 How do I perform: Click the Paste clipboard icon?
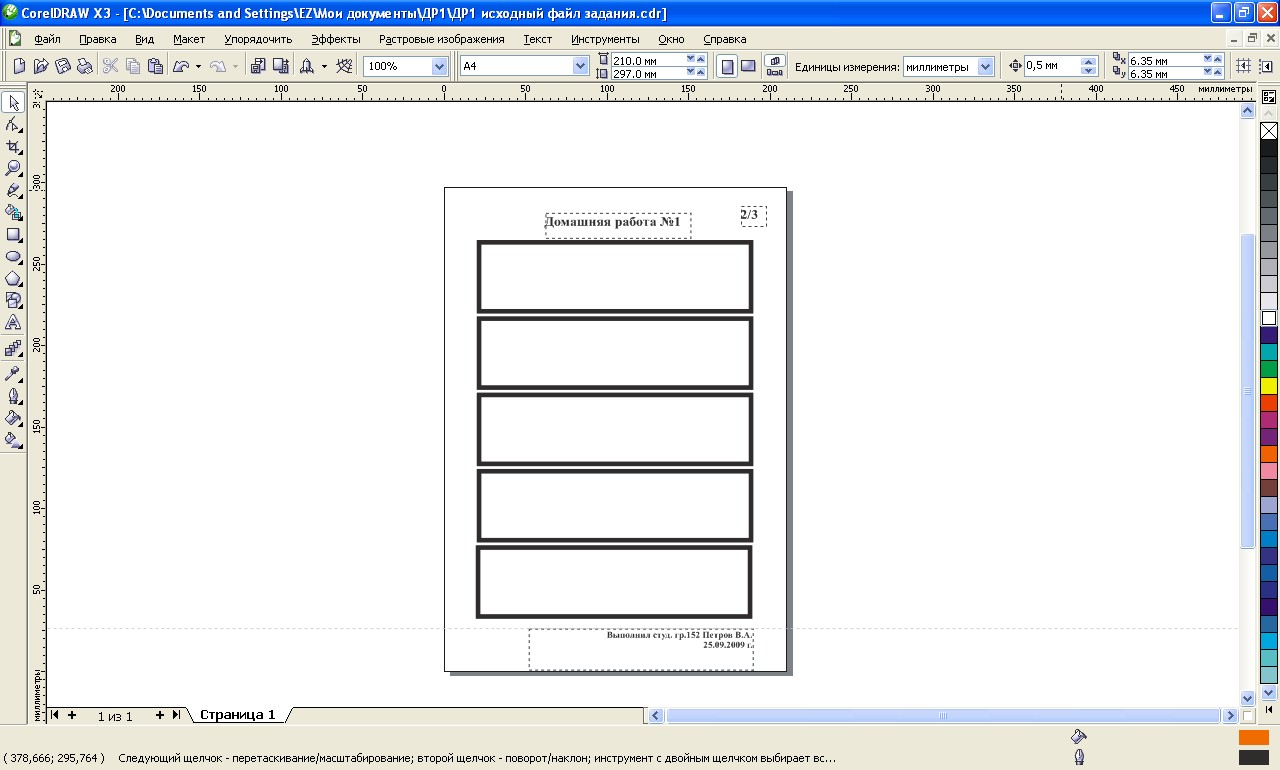pyautogui.click(x=155, y=66)
